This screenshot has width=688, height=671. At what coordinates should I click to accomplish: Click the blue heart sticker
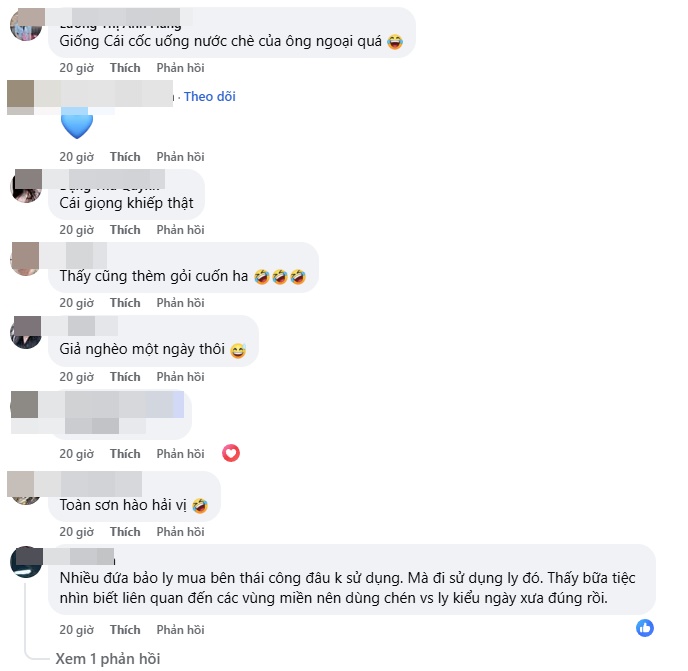coord(77,123)
